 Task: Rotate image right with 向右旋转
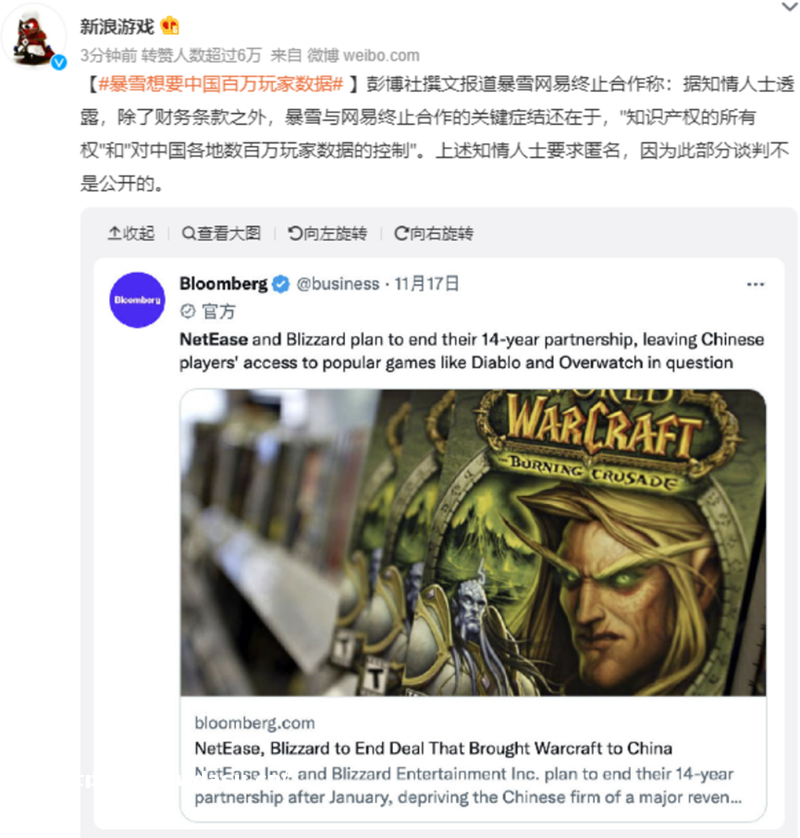click(x=433, y=234)
